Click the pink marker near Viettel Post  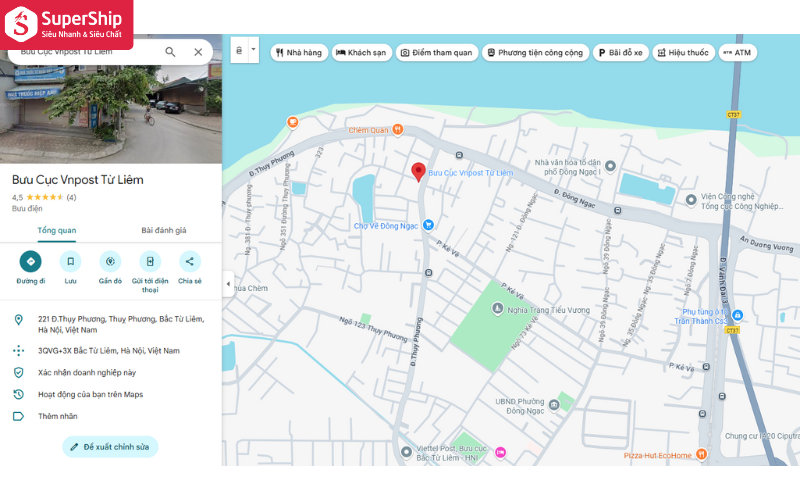click(501, 452)
